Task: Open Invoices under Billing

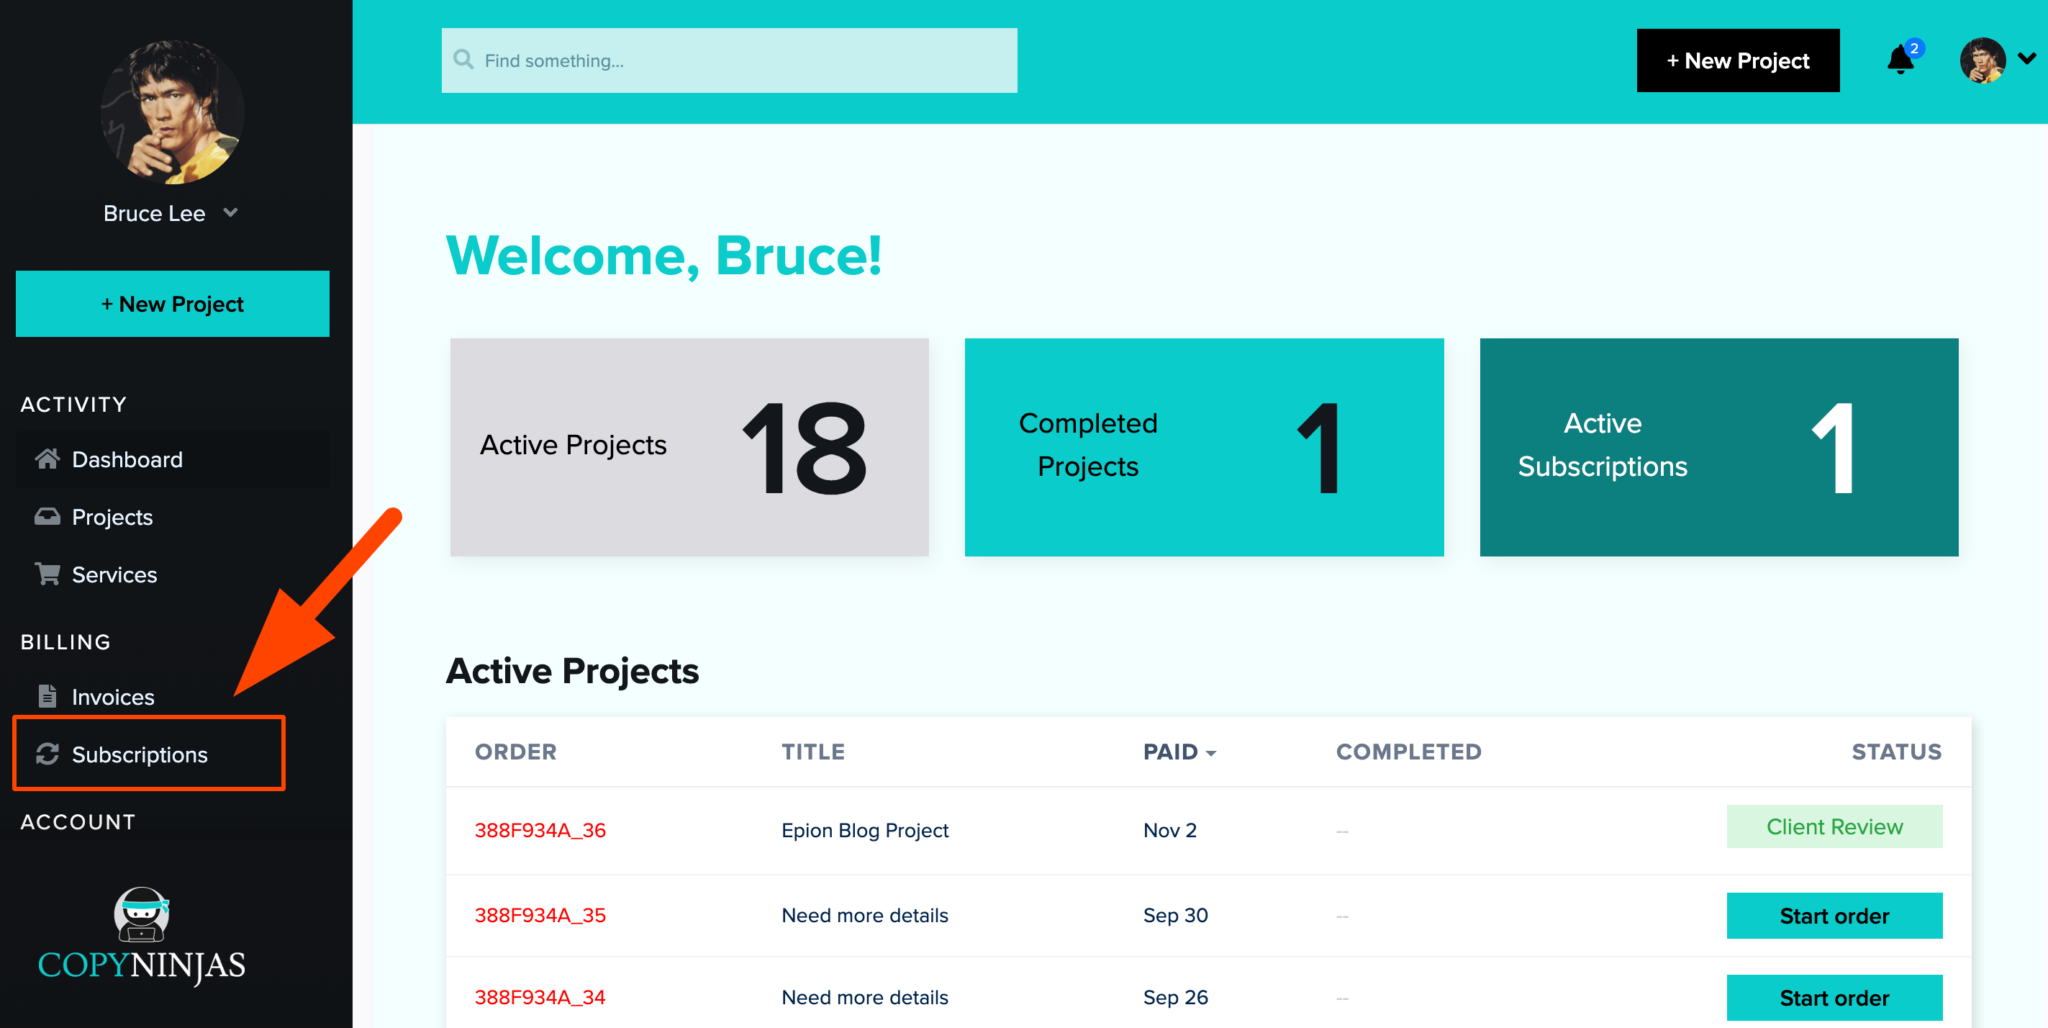Action: (112, 697)
